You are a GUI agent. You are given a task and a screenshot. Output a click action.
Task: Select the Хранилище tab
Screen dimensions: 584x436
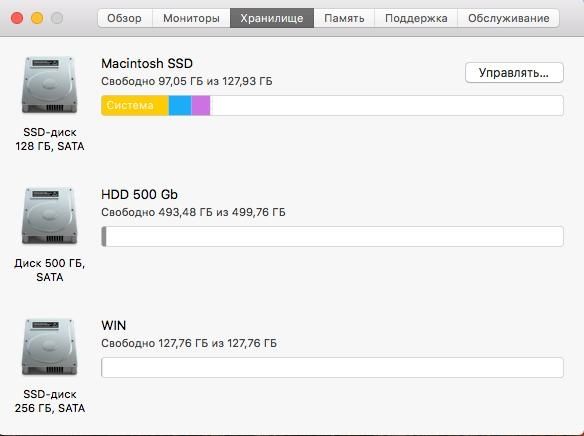[272, 18]
